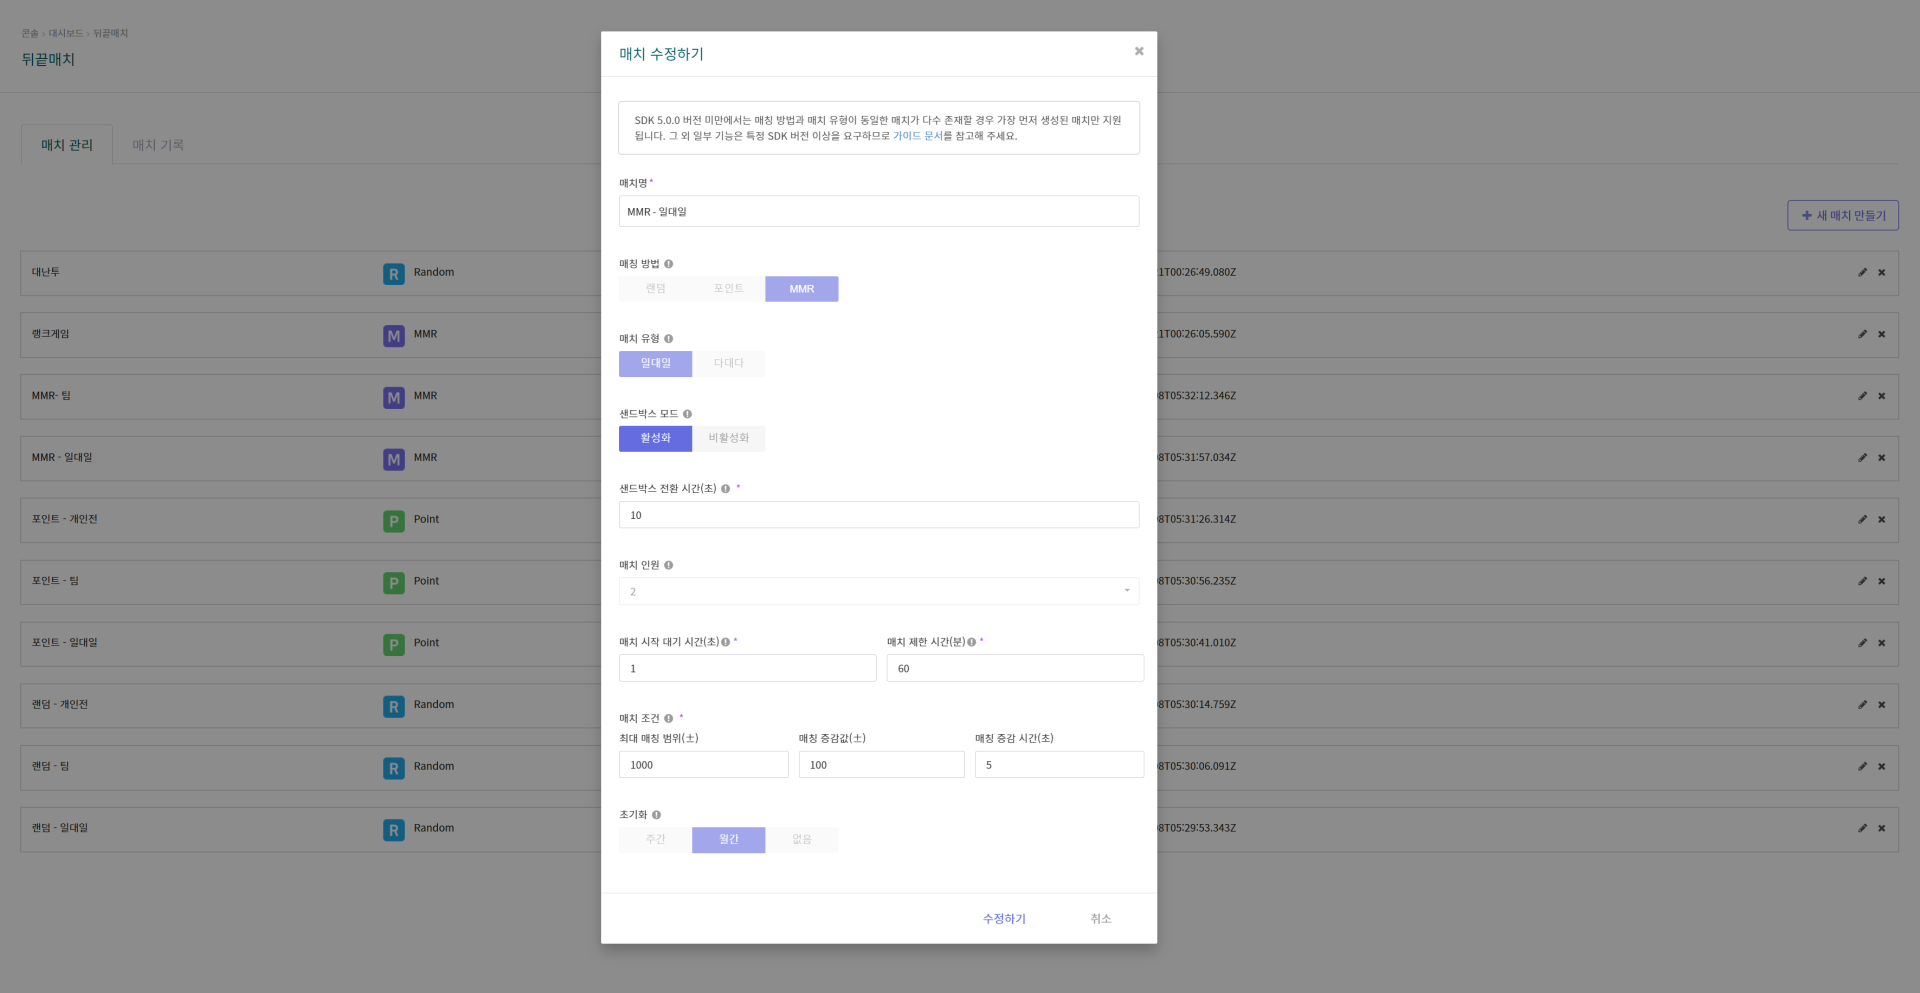This screenshot has width=1920, height=993.
Task: Select MMR matching method
Action: (801, 289)
